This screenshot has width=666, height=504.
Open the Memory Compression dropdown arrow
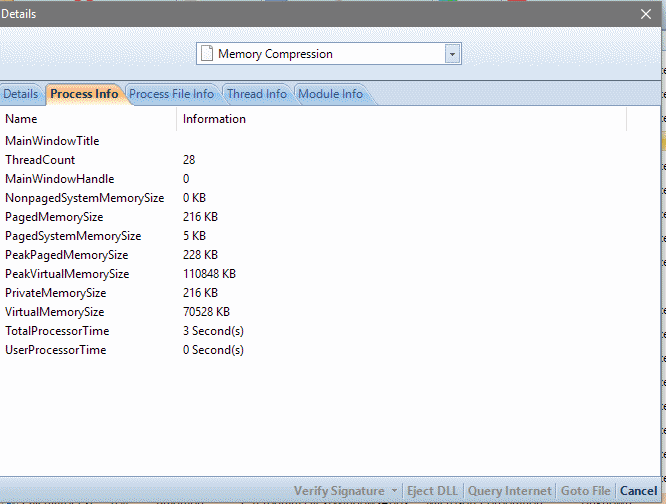pos(452,54)
